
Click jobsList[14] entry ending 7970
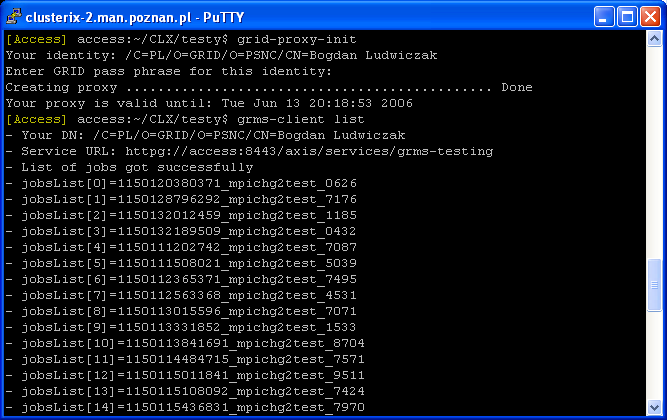[185, 407]
